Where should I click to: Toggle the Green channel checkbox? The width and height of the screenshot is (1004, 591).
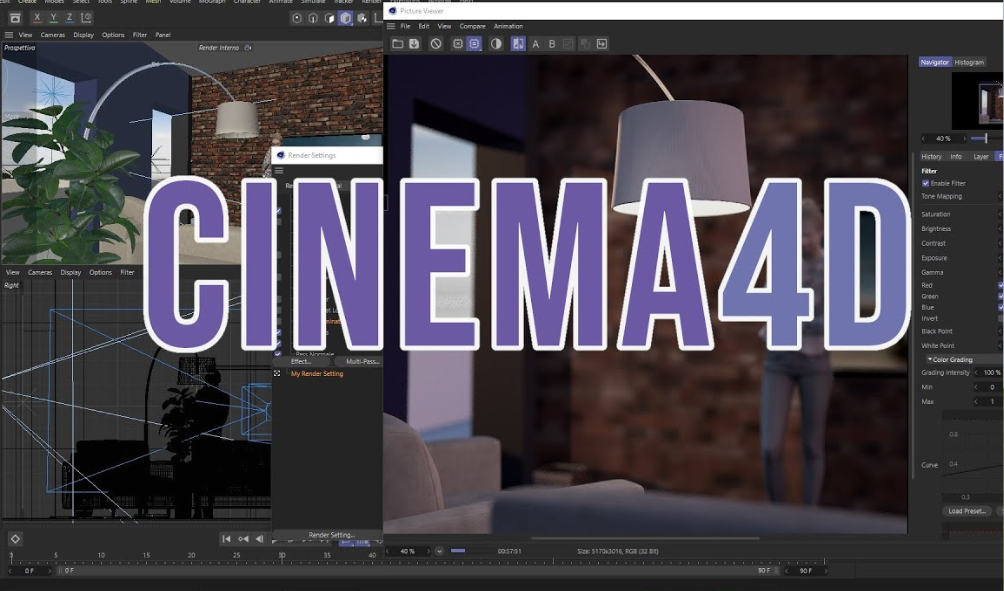[x=1000, y=296]
